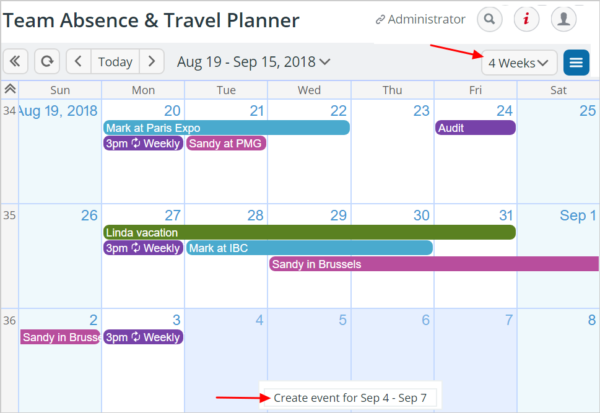
Task: Open the Sandy at PMG event
Action: coord(226,144)
